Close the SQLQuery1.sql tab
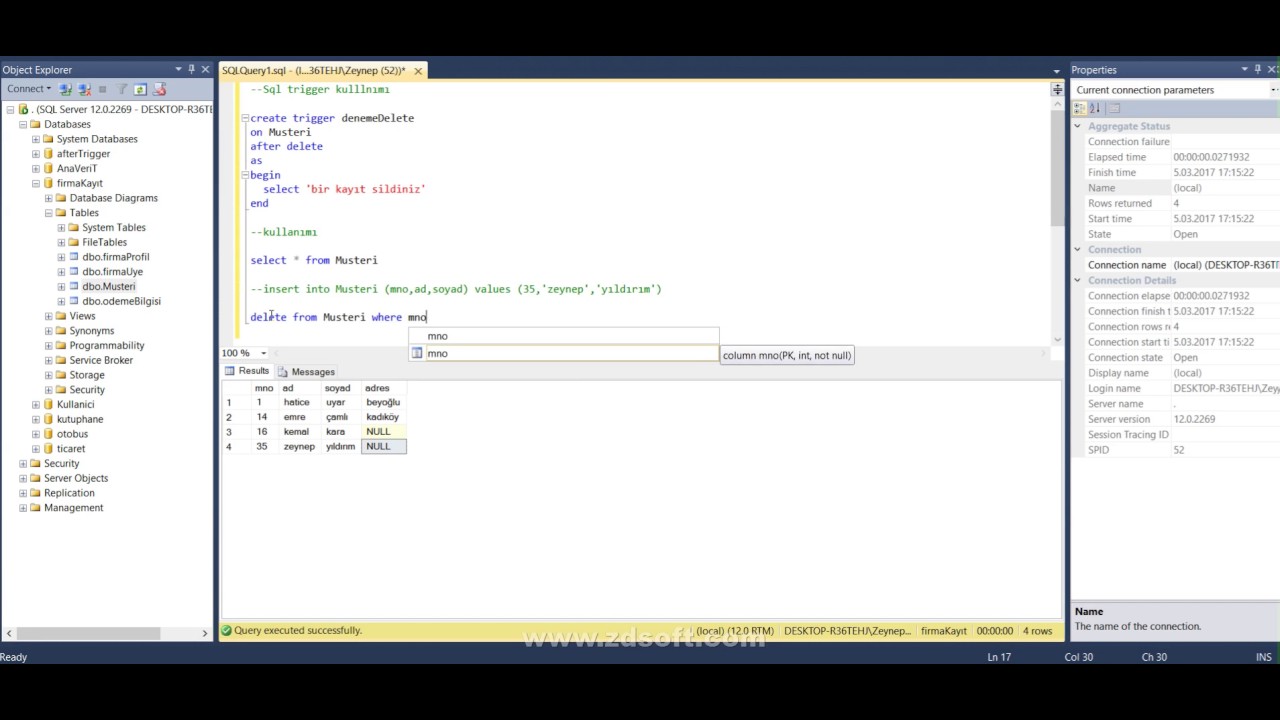The width and height of the screenshot is (1280, 720). [418, 70]
